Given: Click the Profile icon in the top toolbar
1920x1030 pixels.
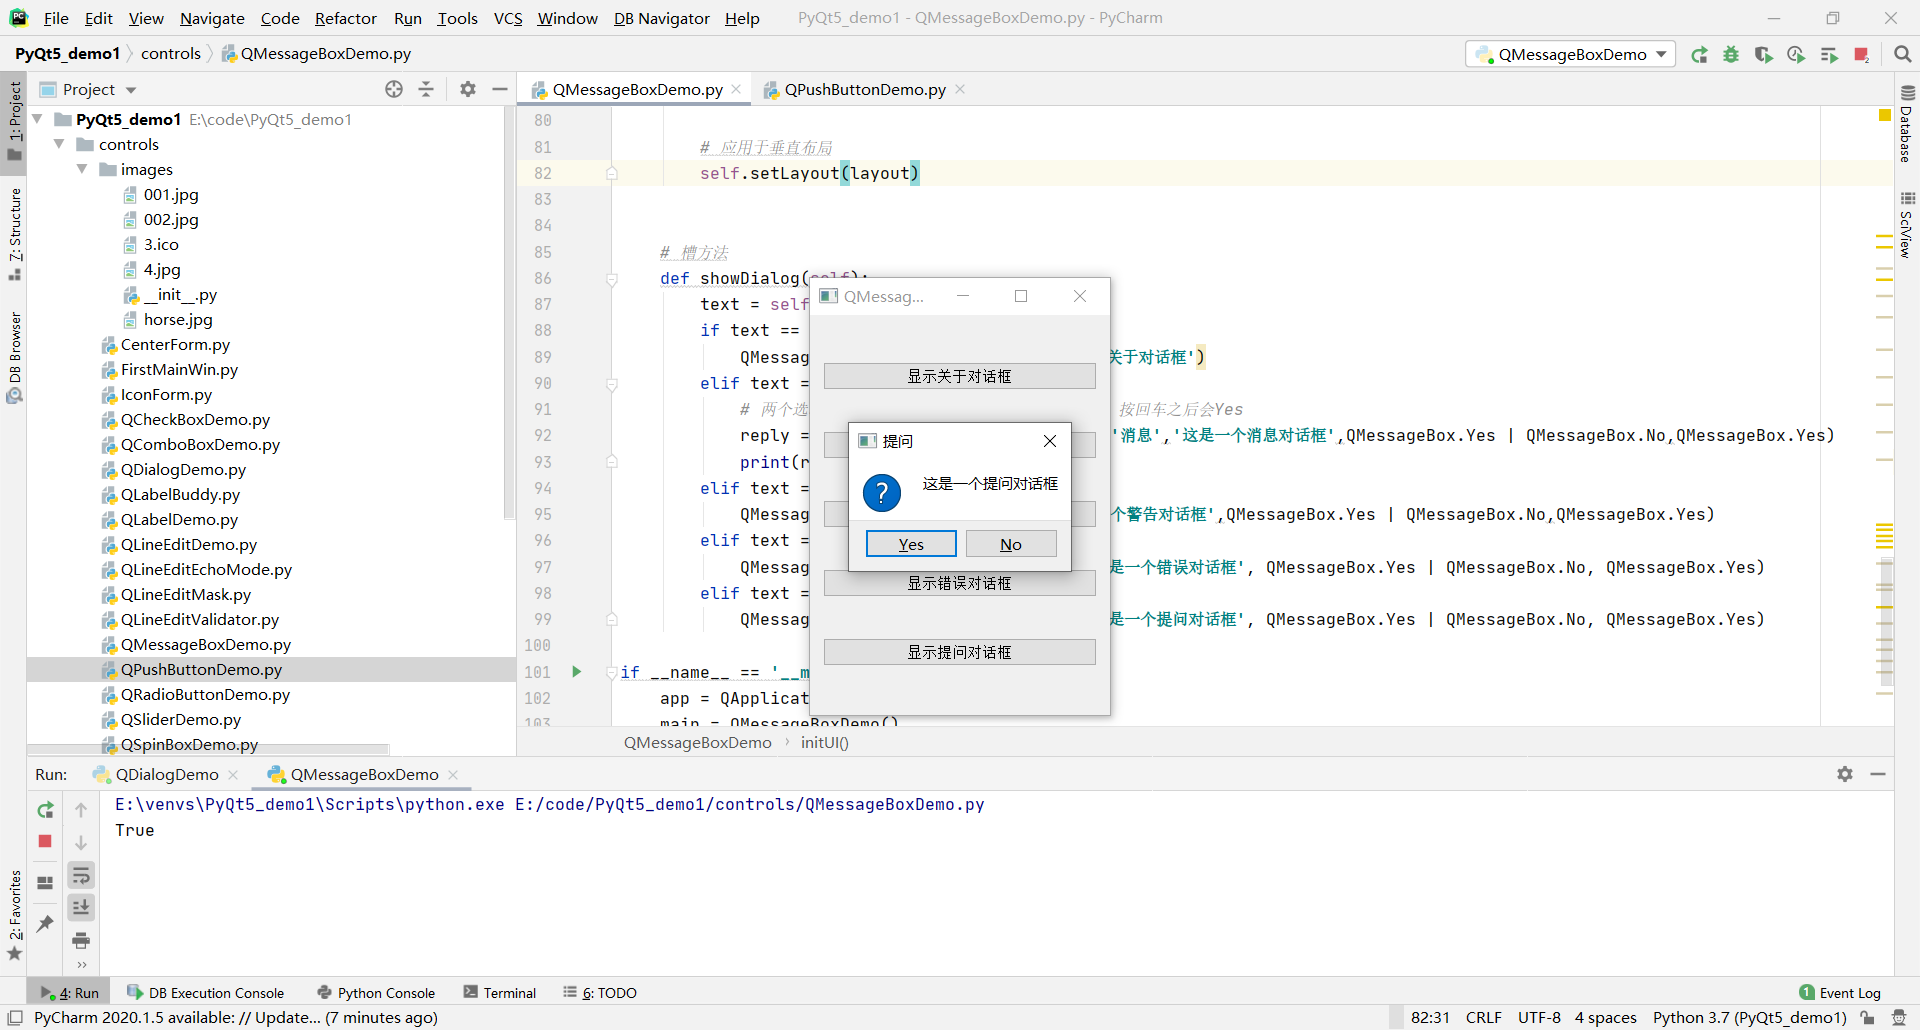Looking at the screenshot, I should [1796, 55].
